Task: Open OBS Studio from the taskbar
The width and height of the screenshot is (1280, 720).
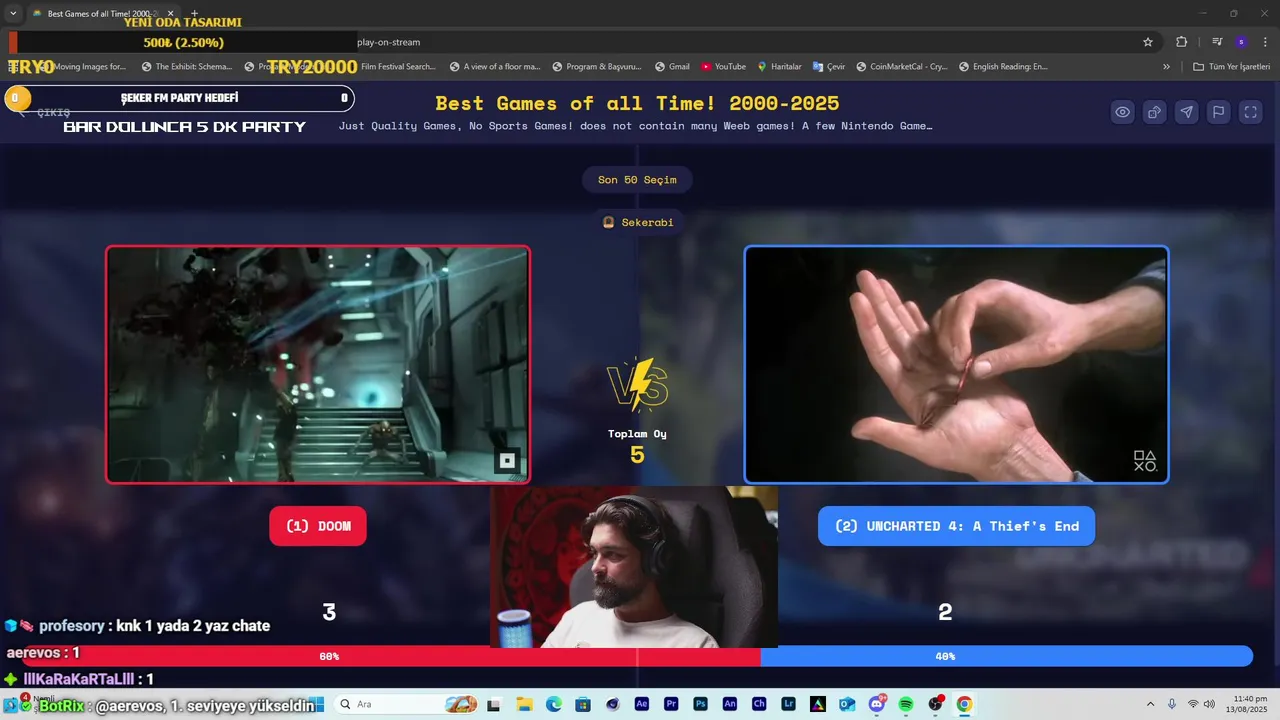Action: [x=936, y=704]
